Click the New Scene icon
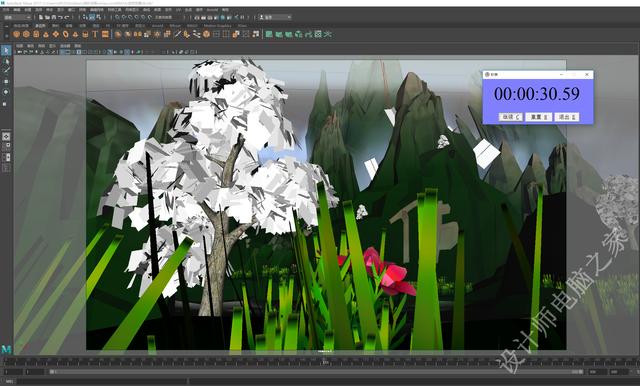640x386 pixels. [x=41, y=17]
